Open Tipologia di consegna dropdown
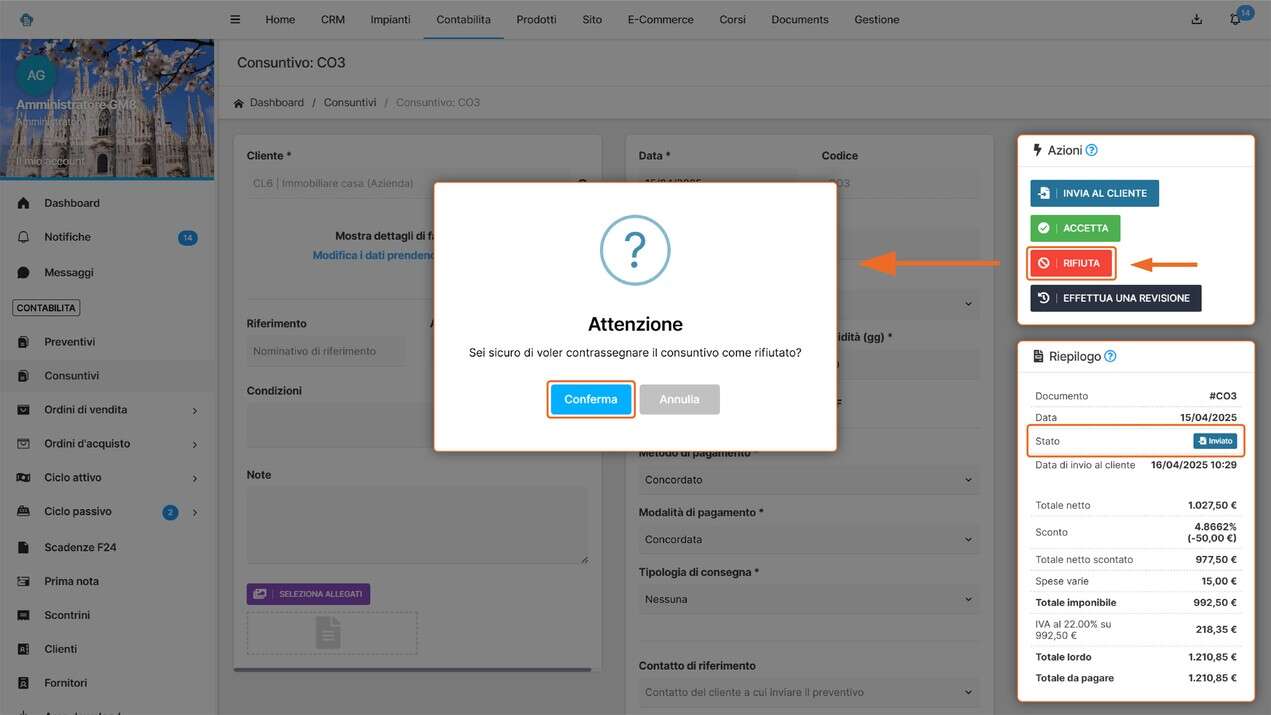The width and height of the screenshot is (1271, 715). tap(808, 599)
